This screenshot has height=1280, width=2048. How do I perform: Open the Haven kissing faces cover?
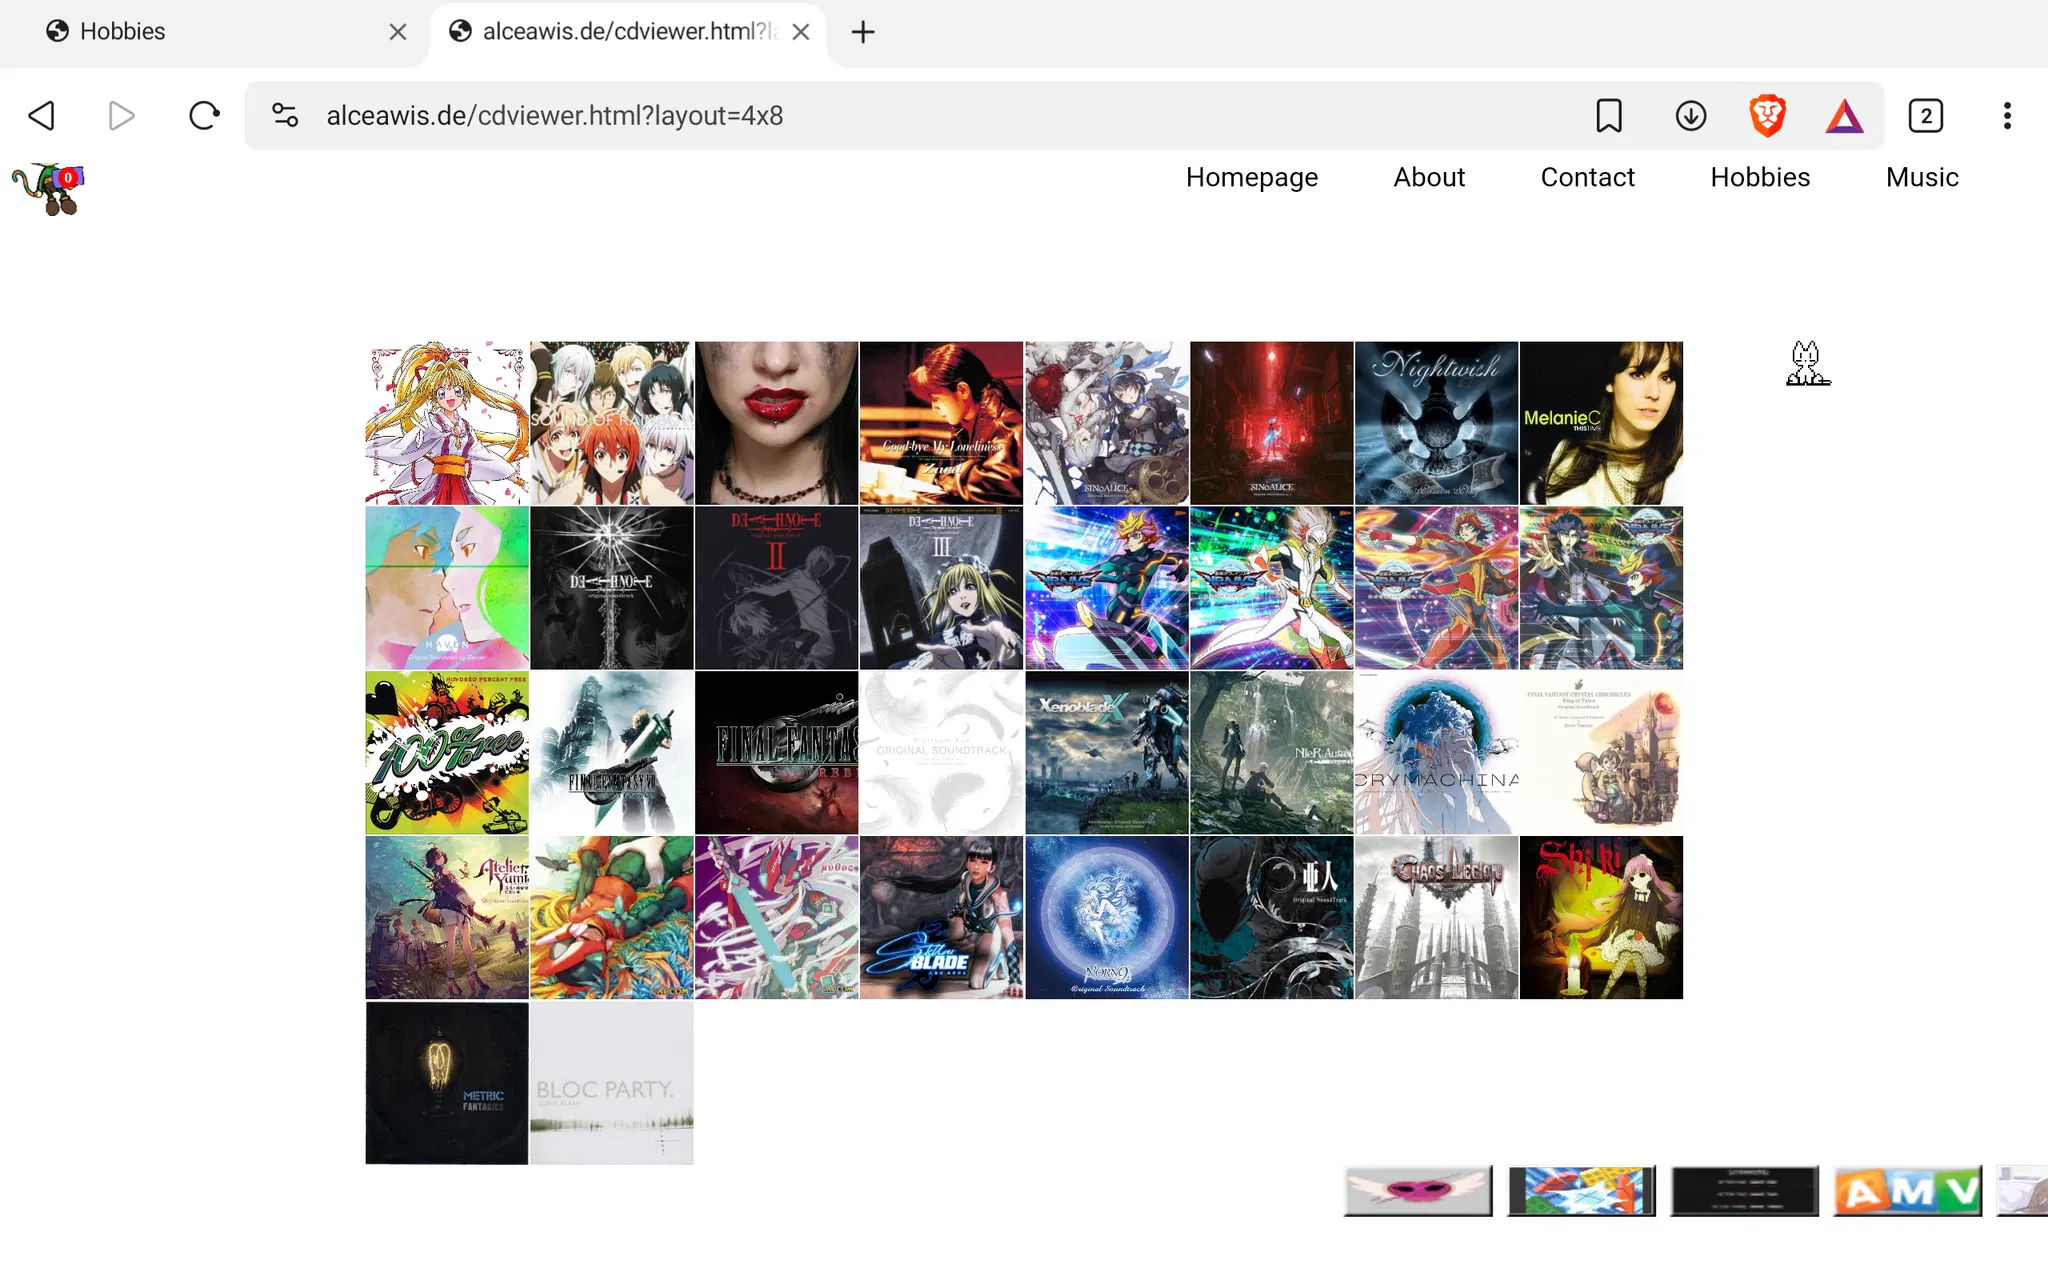coord(447,588)
